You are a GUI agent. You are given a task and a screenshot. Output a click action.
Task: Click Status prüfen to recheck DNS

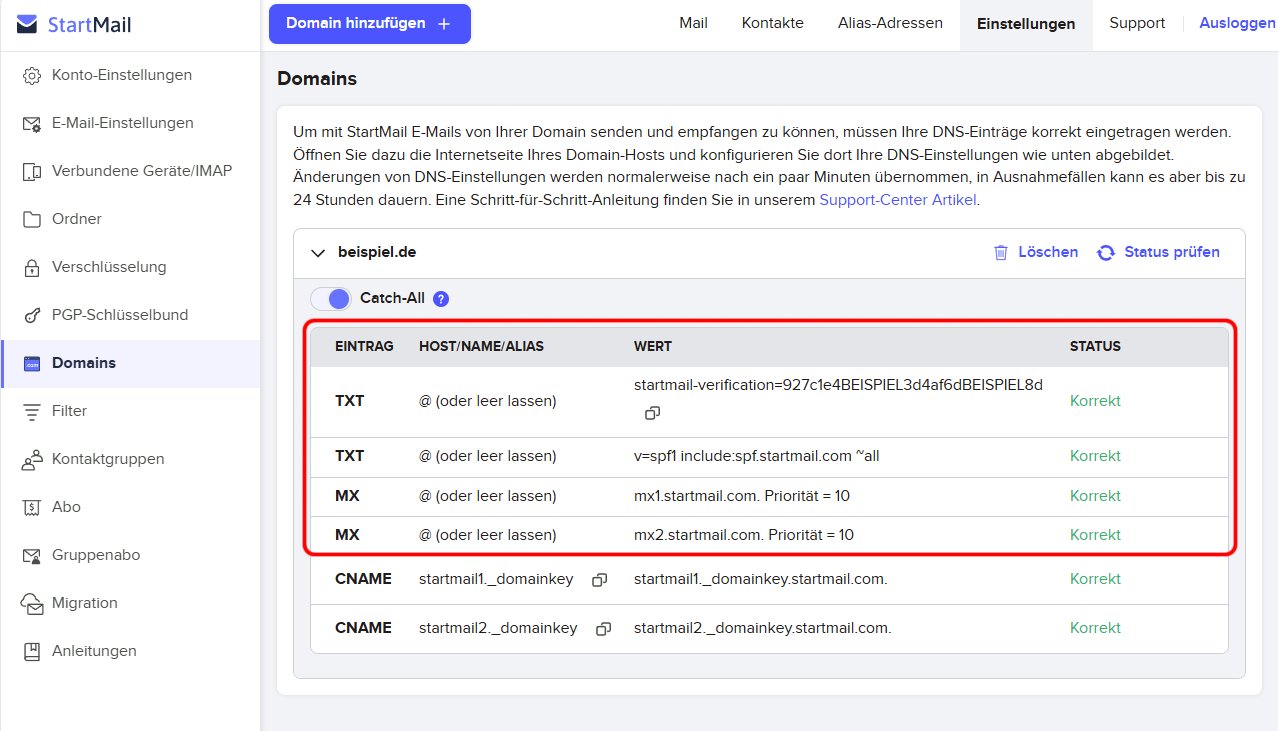point(1158,252)
